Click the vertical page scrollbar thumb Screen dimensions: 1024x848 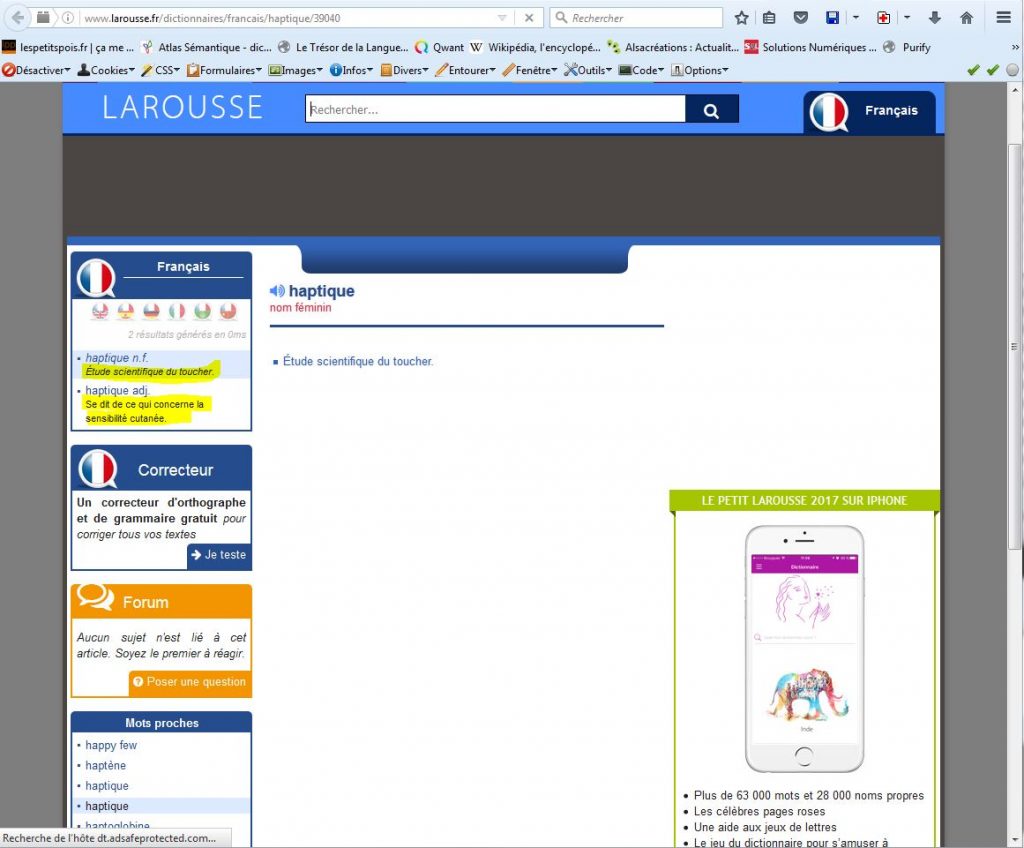1014,346
